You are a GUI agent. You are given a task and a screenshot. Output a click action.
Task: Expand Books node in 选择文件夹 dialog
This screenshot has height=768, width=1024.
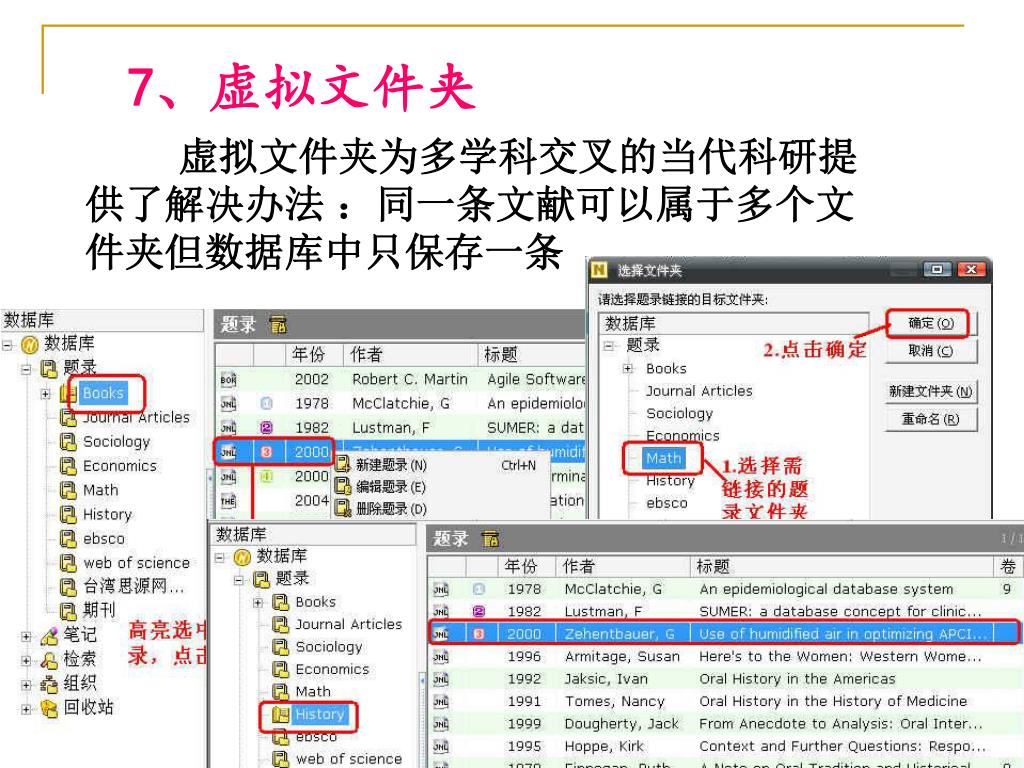(627, 369)
